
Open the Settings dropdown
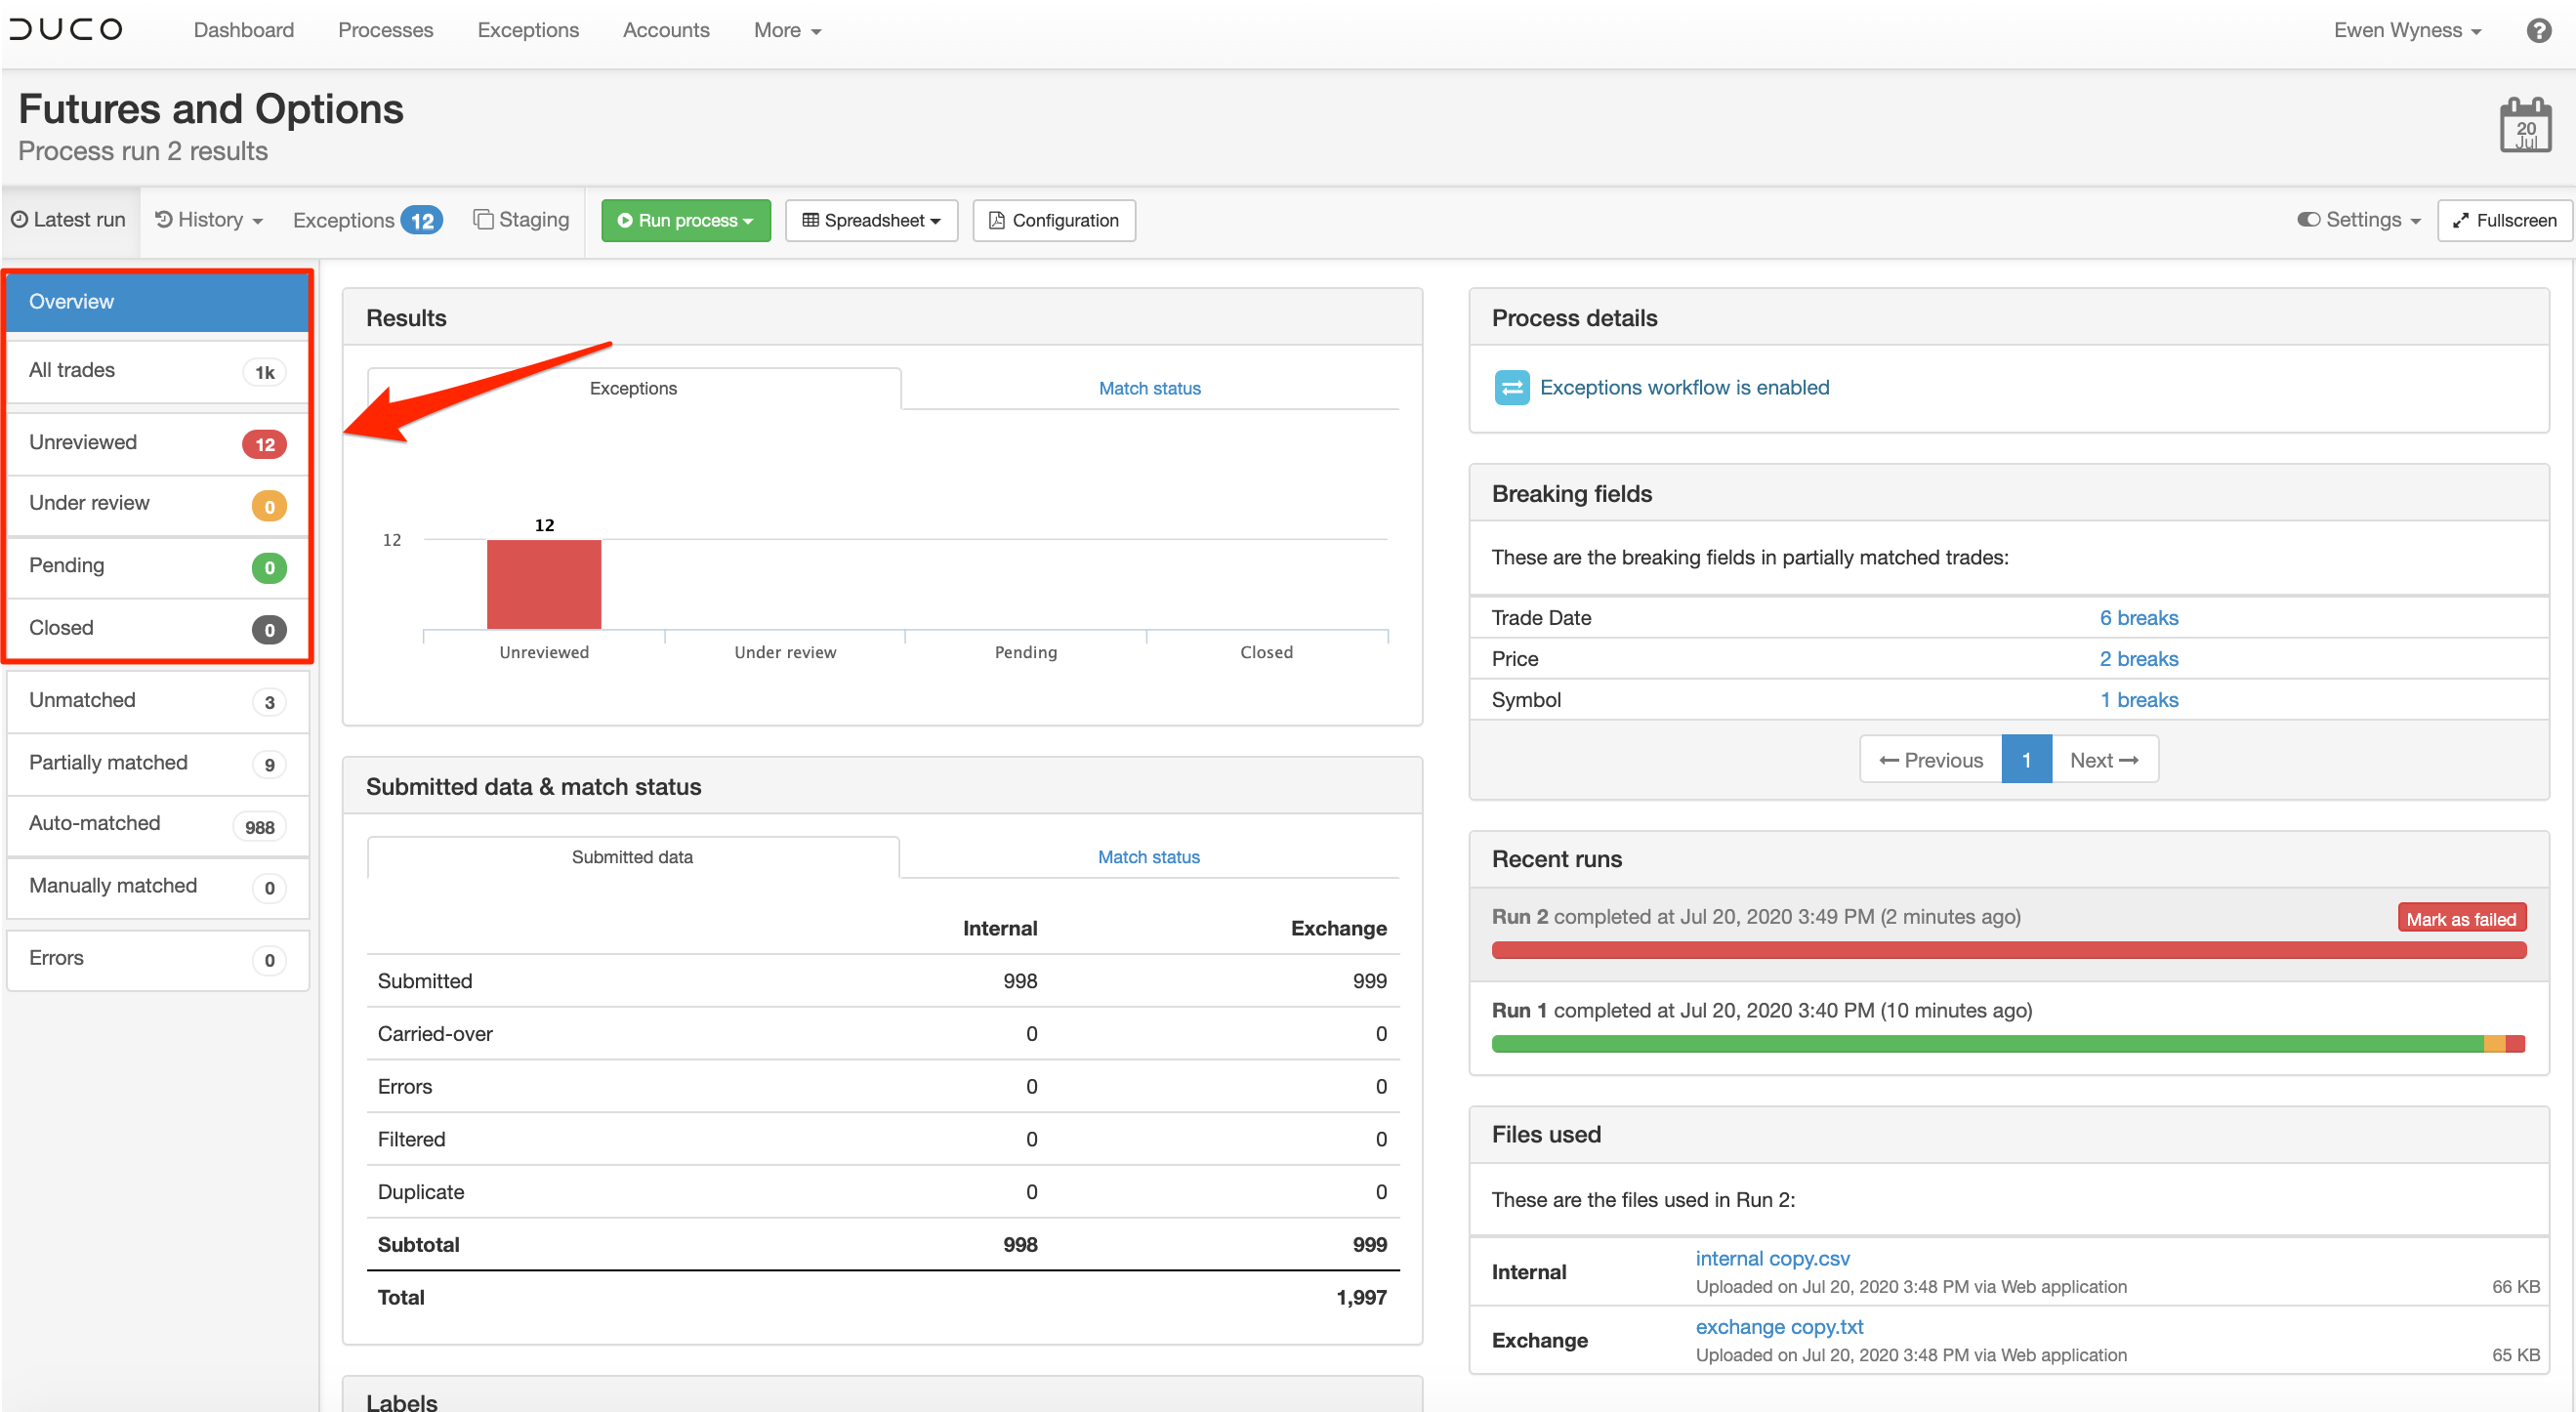(x=2358, y=219)
